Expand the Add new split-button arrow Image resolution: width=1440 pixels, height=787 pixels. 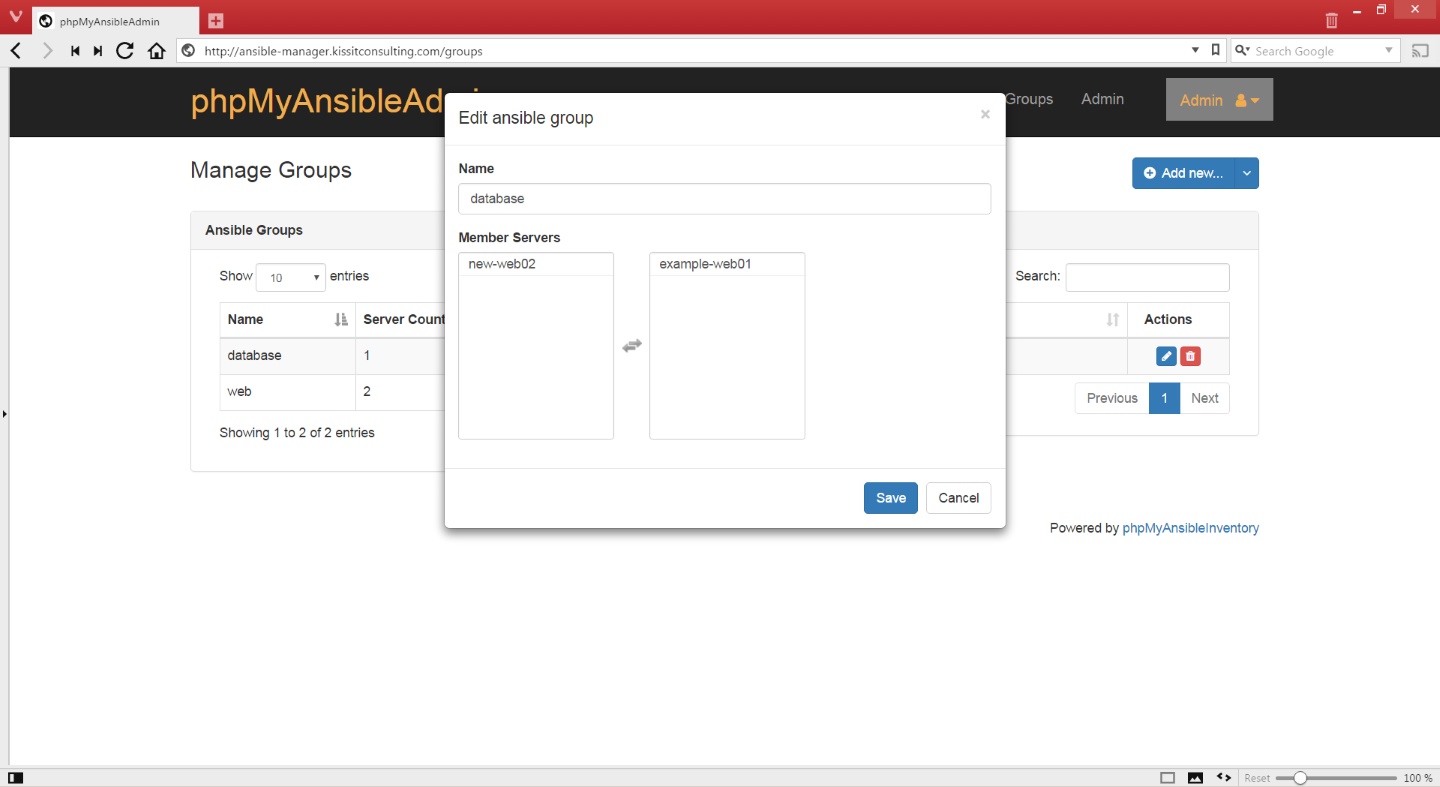point(1246,173)
